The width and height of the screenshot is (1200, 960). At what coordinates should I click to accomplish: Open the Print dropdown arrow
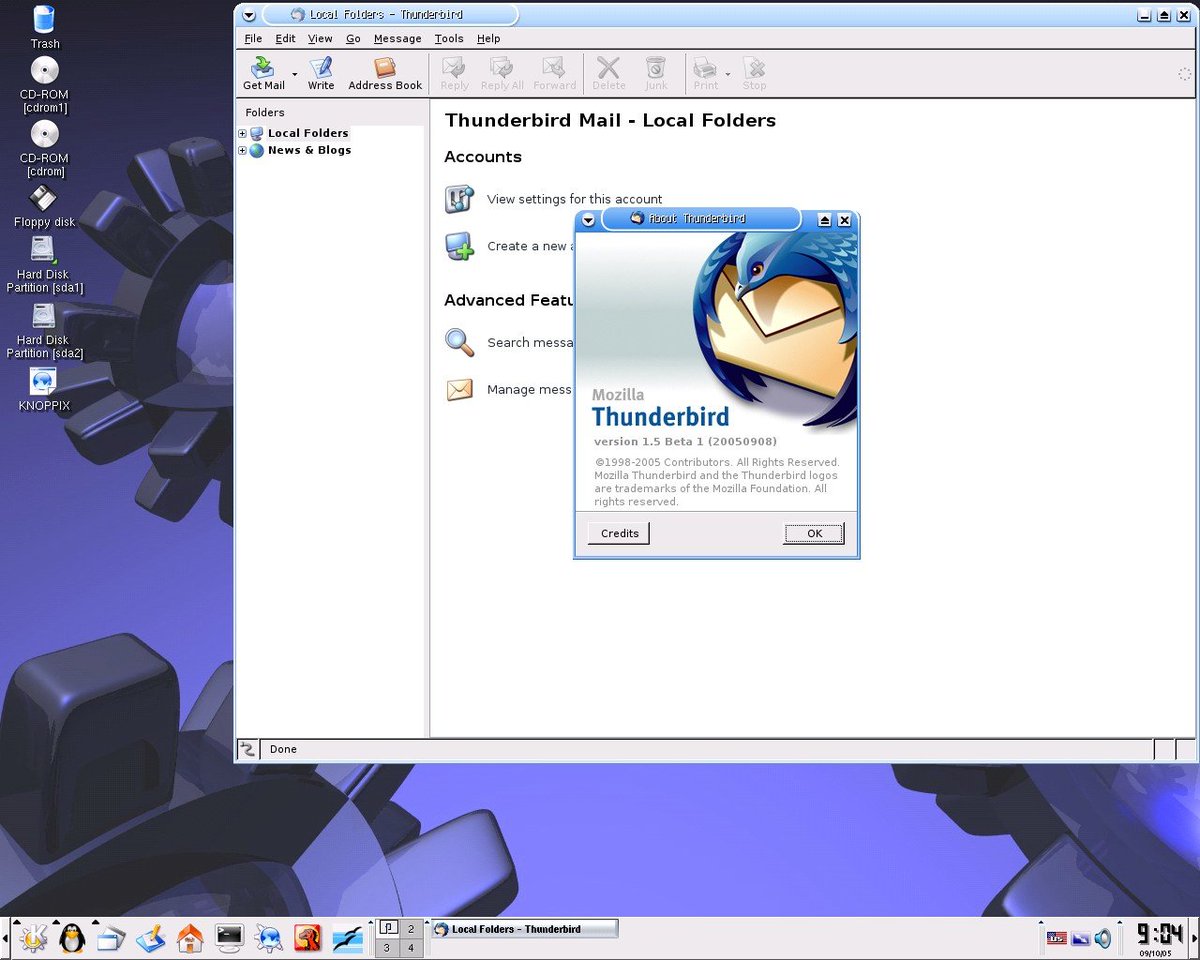tap(728, 74)
